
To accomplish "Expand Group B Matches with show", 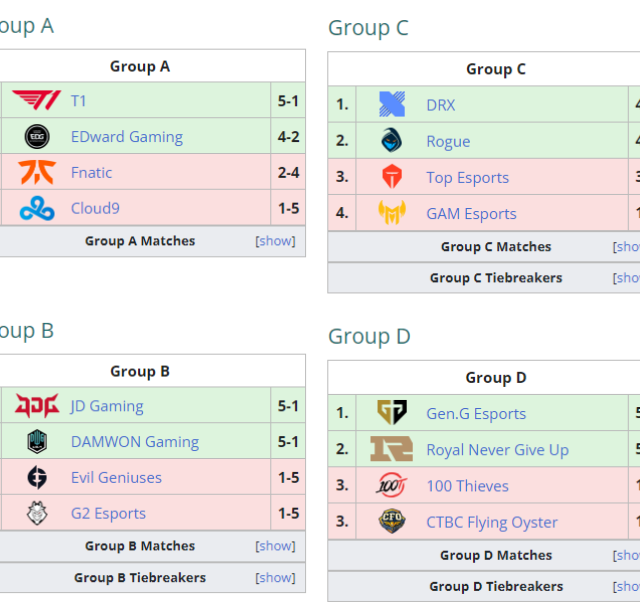I will [275, 546].
